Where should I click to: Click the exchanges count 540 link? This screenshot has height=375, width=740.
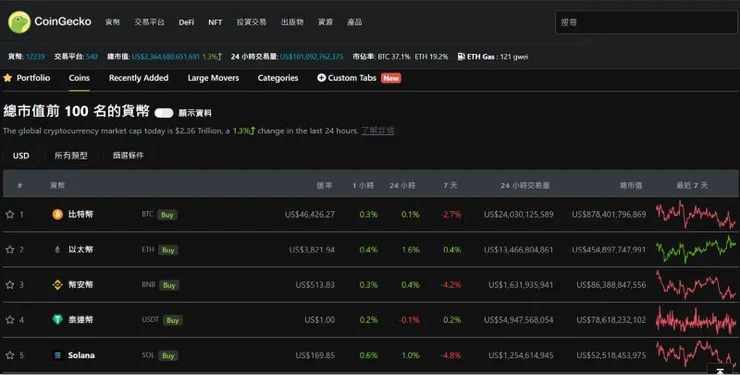click(92, 57)
